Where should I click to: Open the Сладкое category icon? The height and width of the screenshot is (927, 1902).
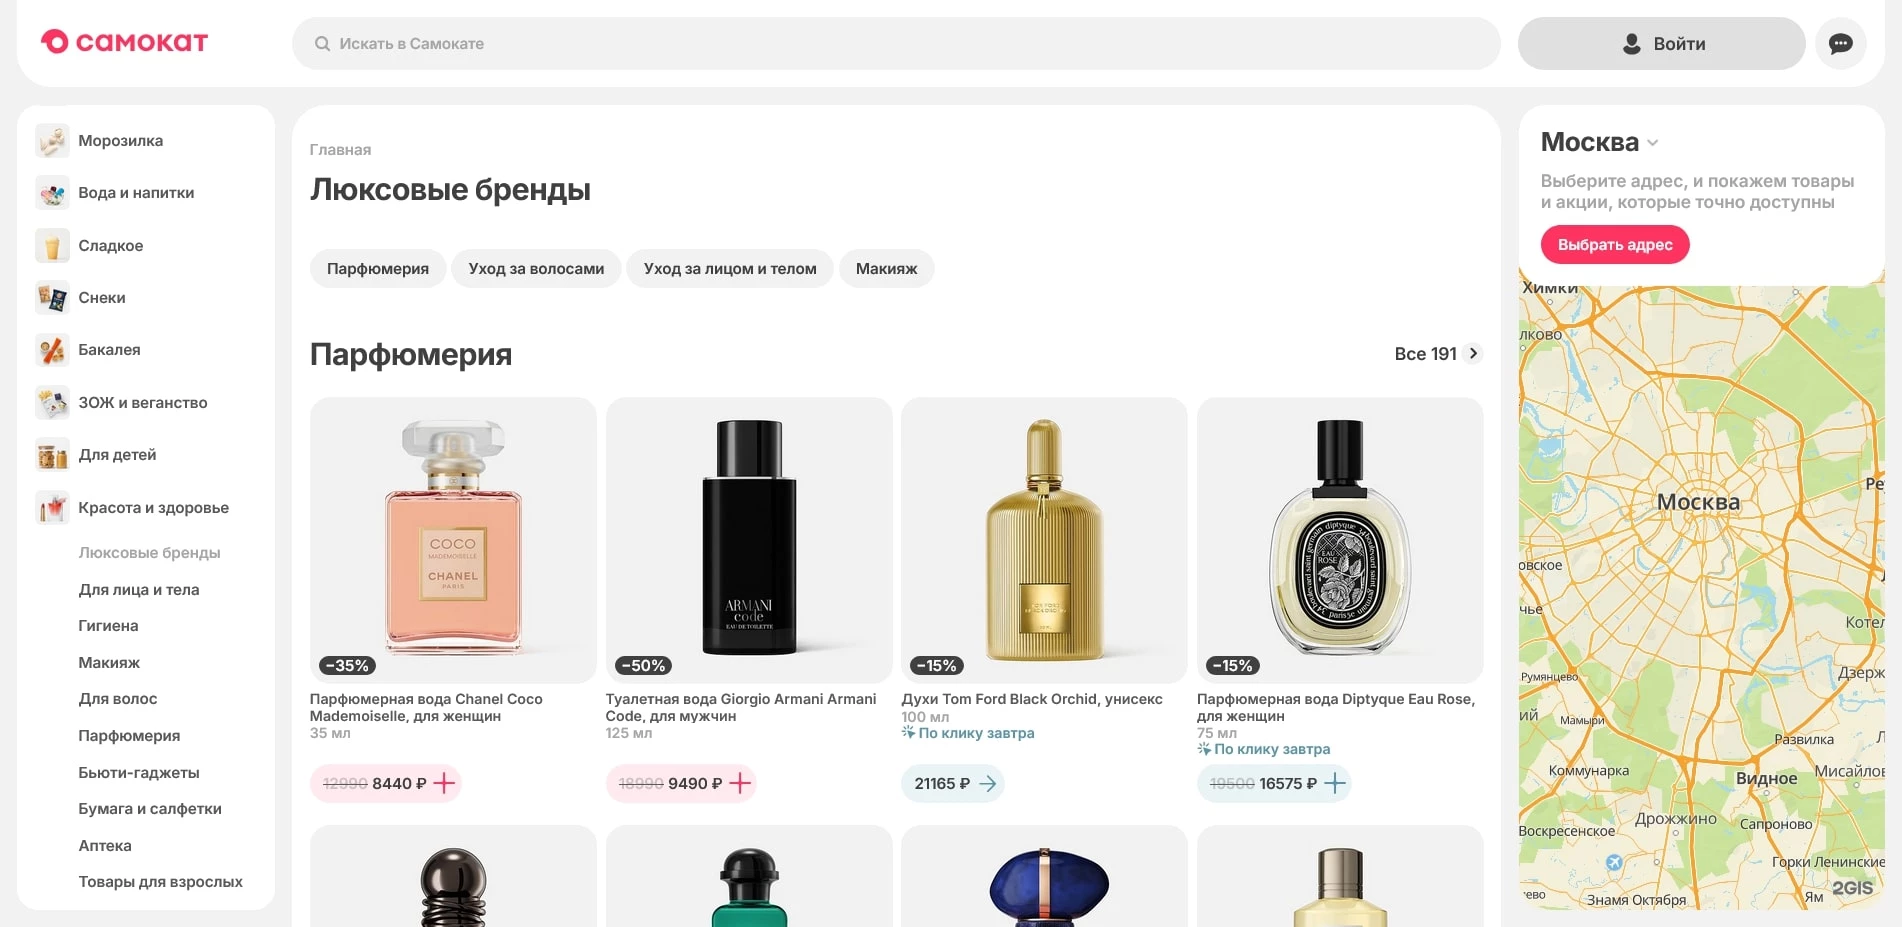52,246
